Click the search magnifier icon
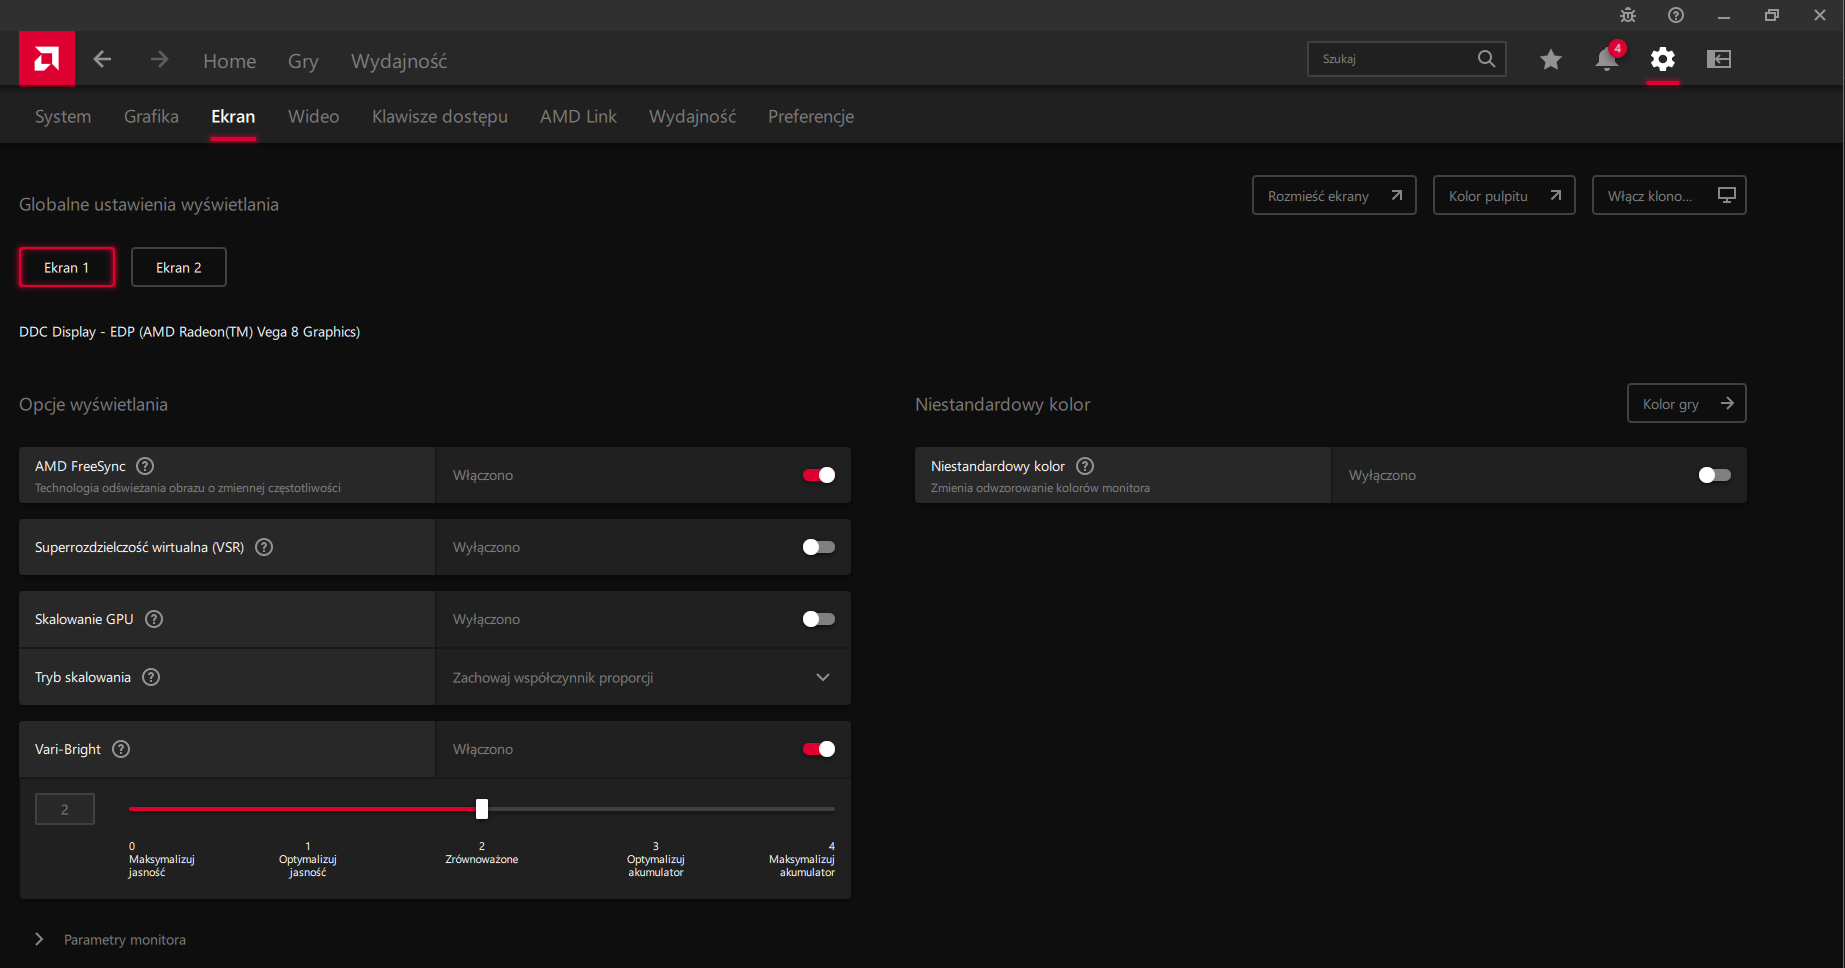This screenshot has width=1845, height=968. coord(1486,59)
